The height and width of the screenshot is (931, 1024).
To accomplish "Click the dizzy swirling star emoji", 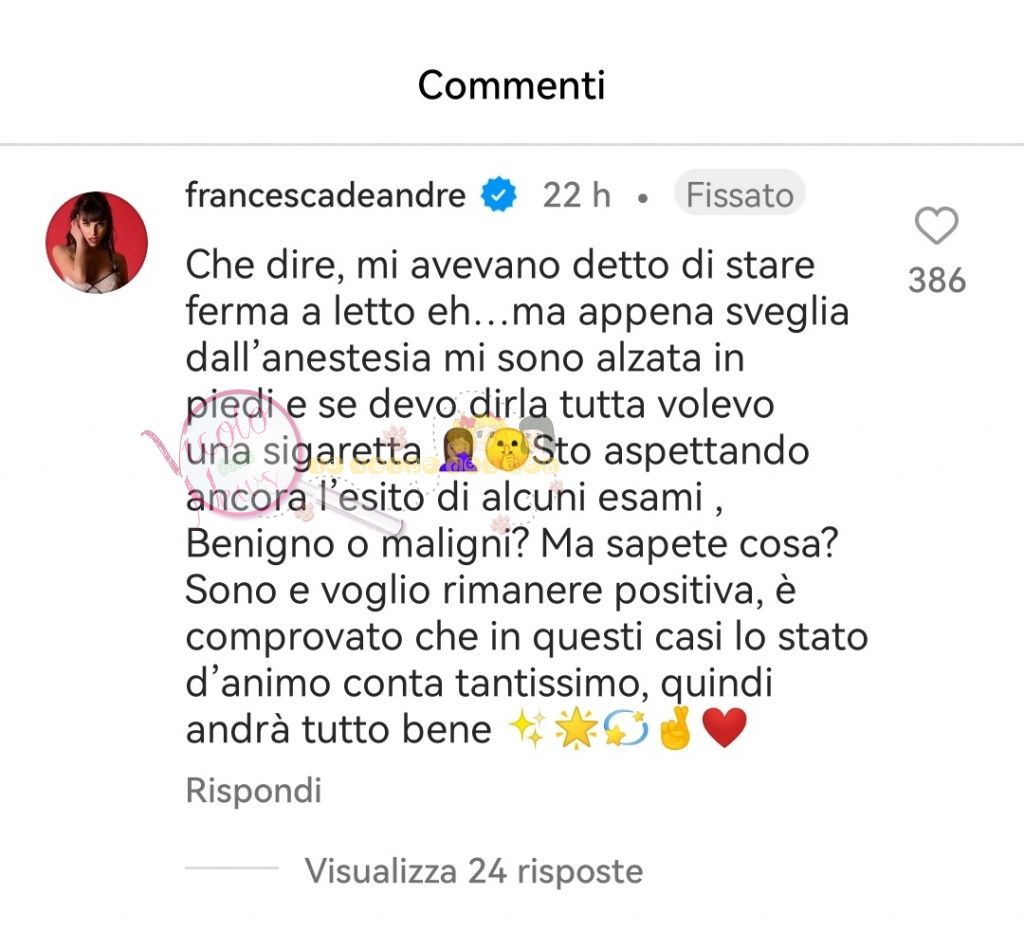I will (626, 729).
